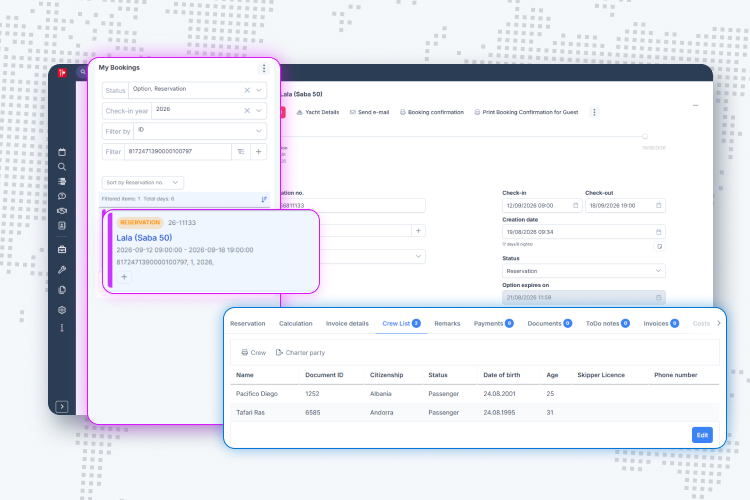
Task: Click the top search icon beside the logo
Action: click(x=83, y=72)
